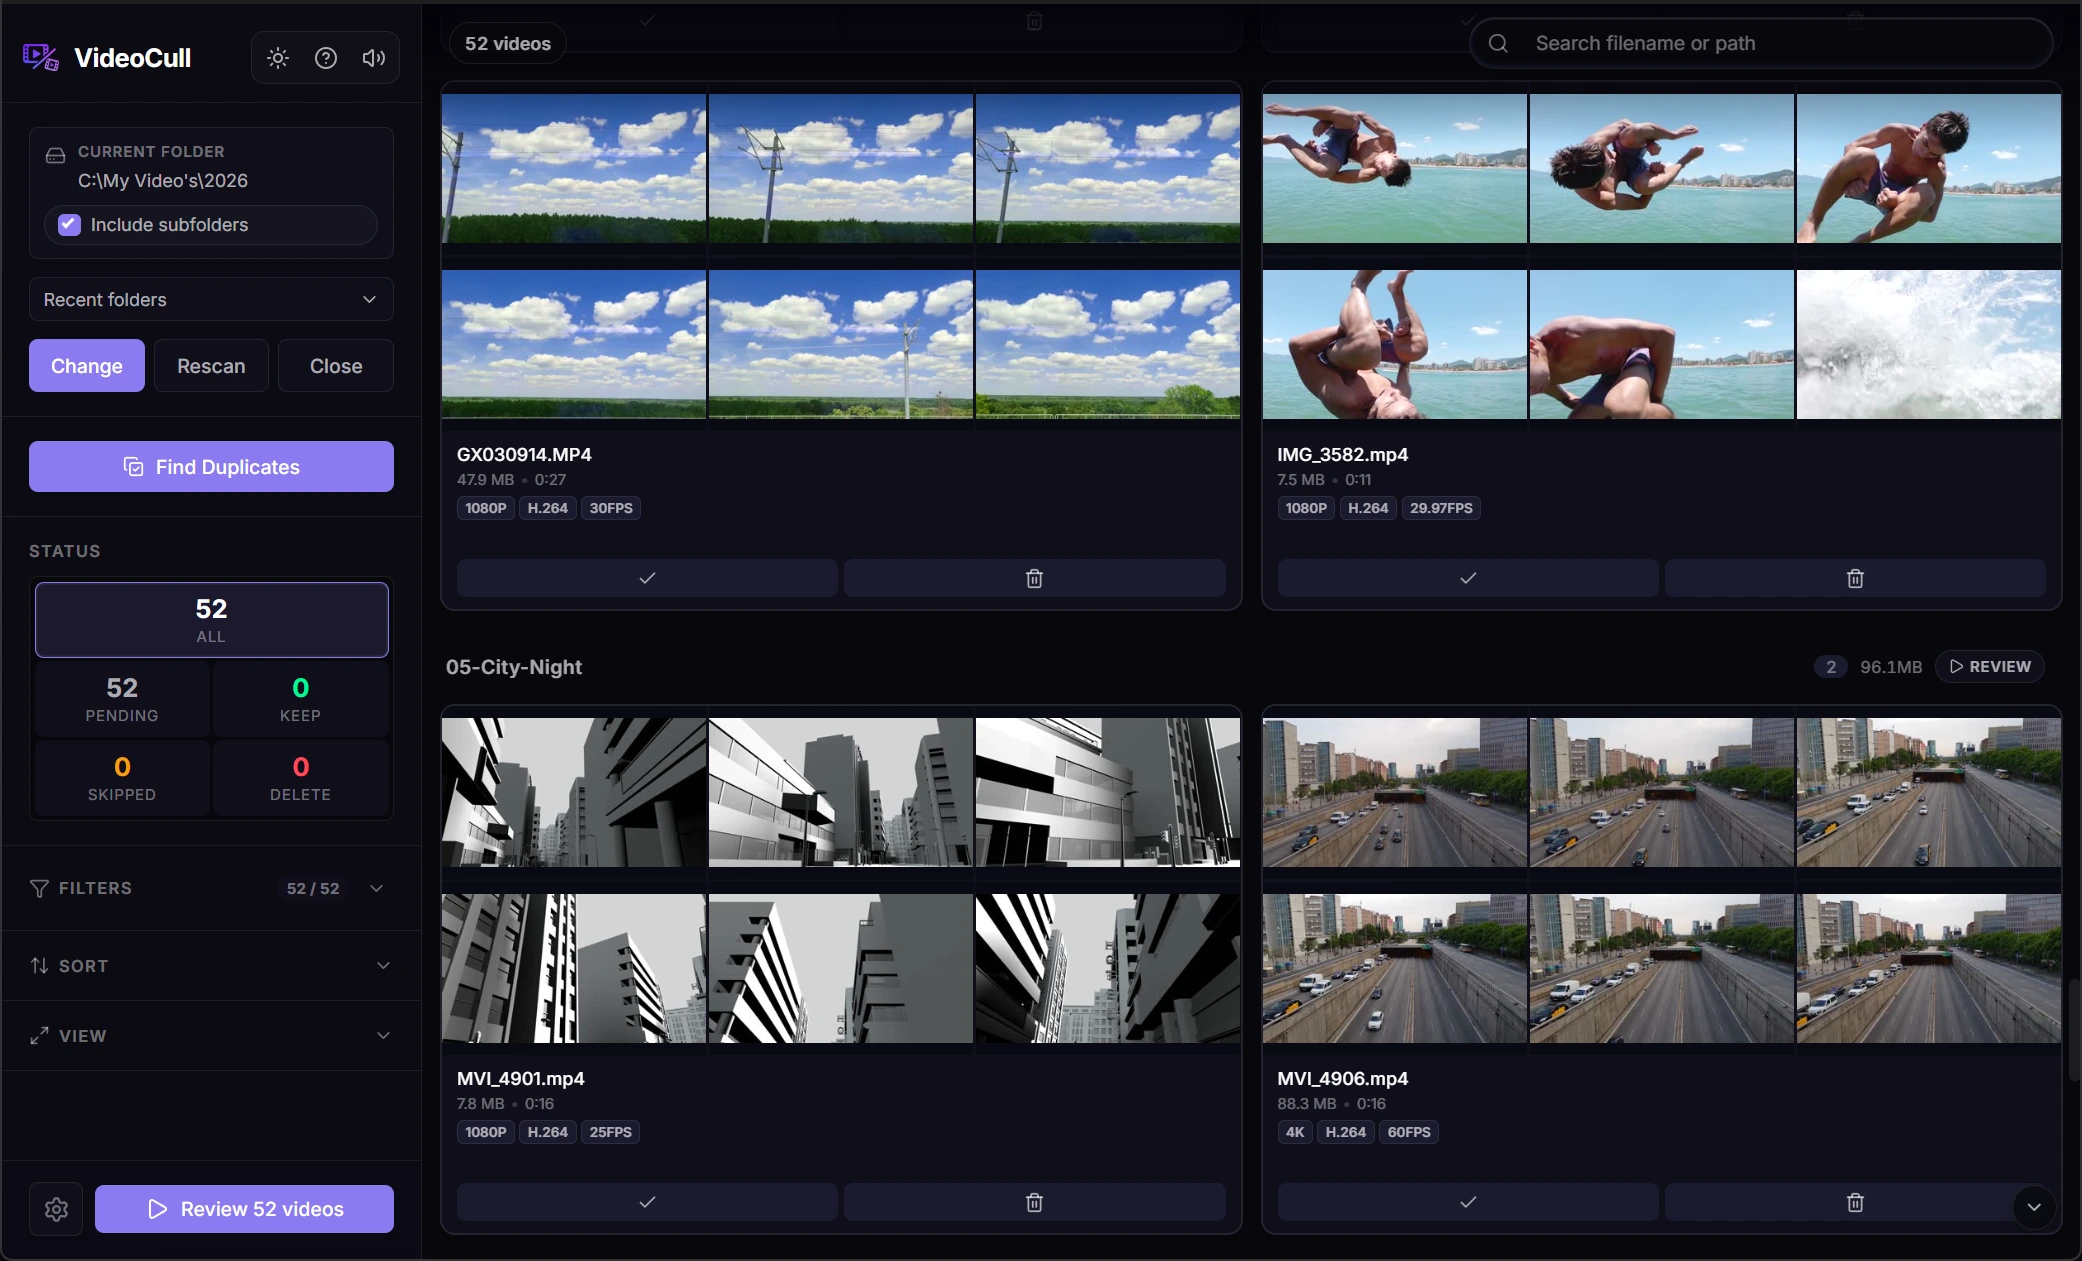Click the MVI_4906.mp4 file name
Image resolution: width=2082 pixels, height=1261 pixels.
coord(1342,1078)
